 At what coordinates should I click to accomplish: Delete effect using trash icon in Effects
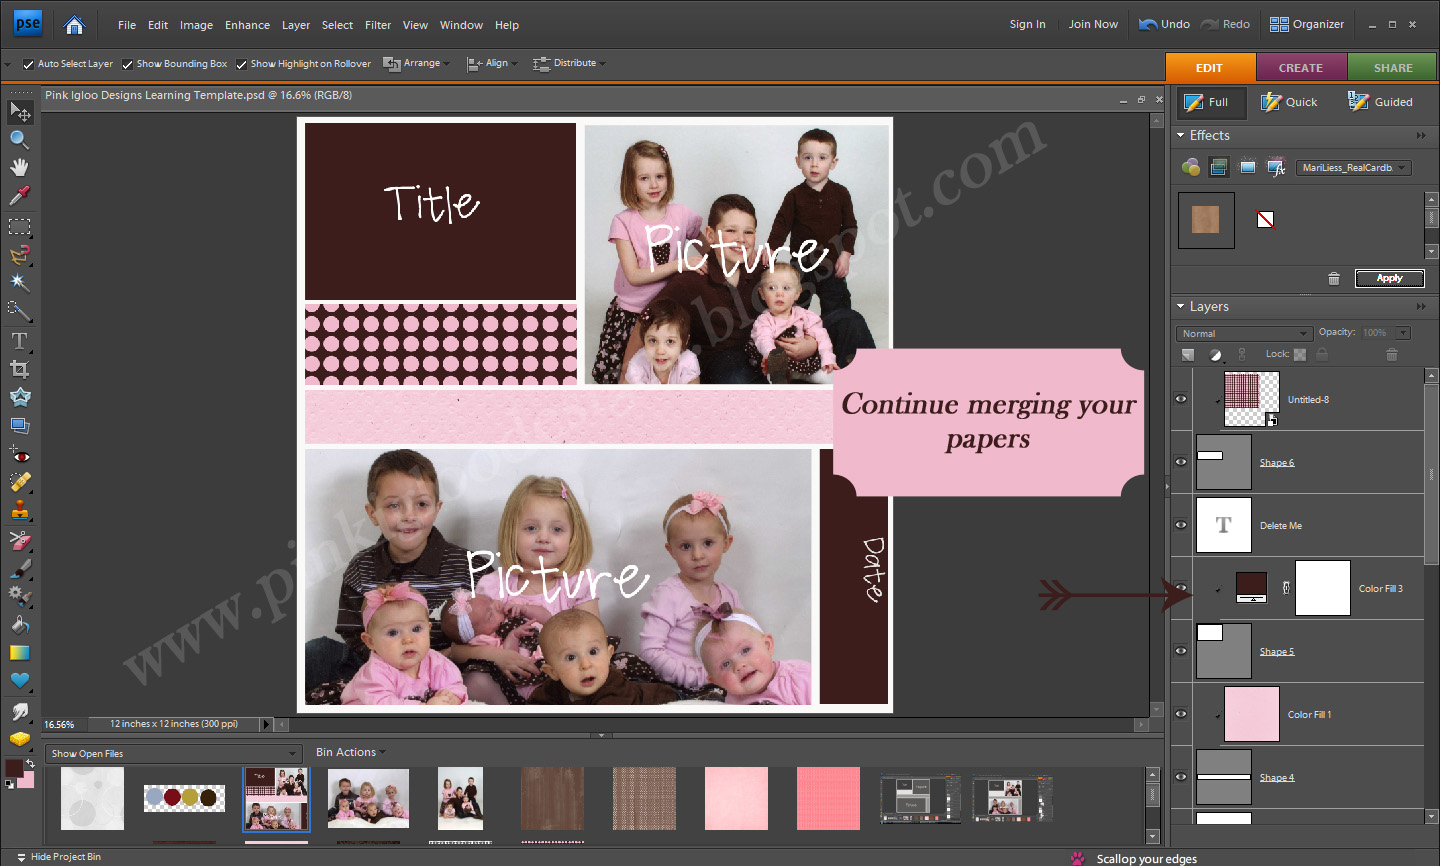1333,279
